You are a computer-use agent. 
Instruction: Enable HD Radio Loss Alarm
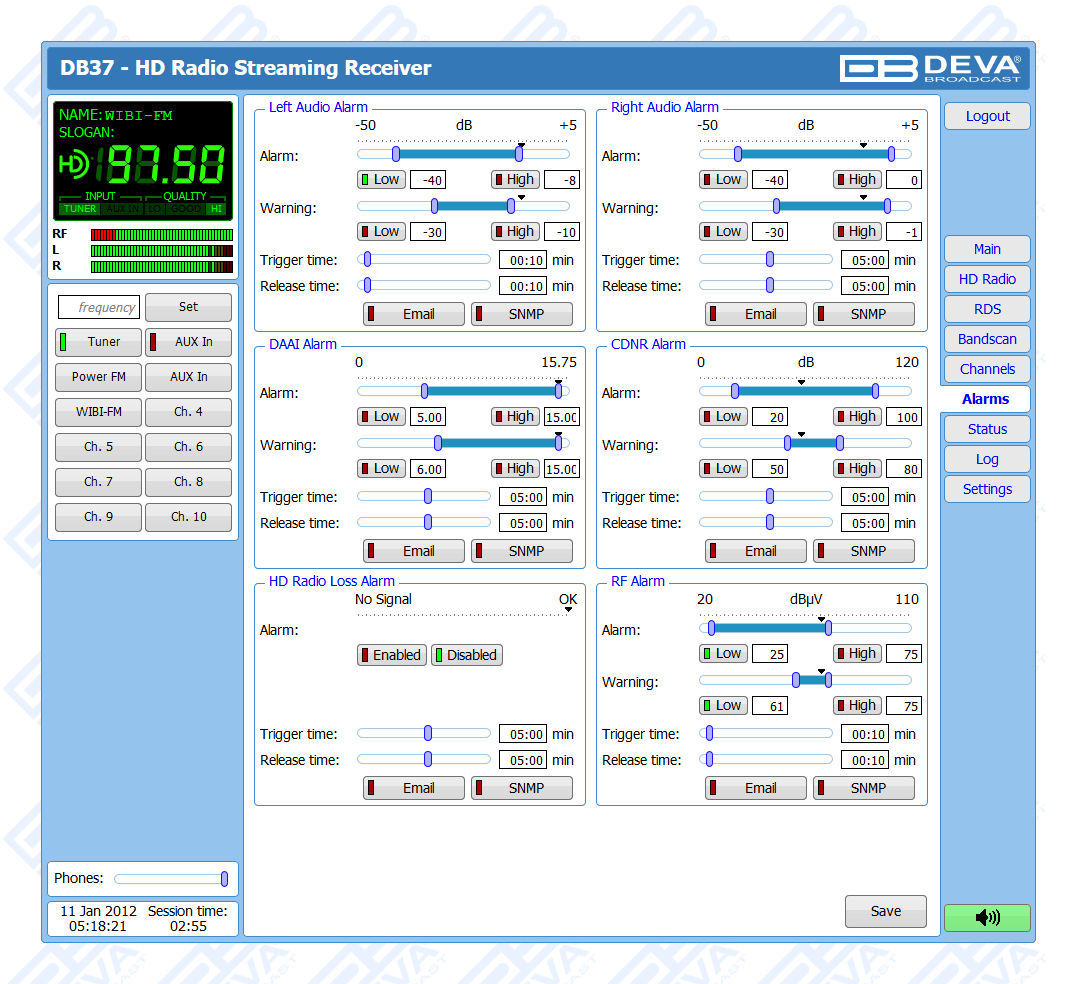point(391,655)
